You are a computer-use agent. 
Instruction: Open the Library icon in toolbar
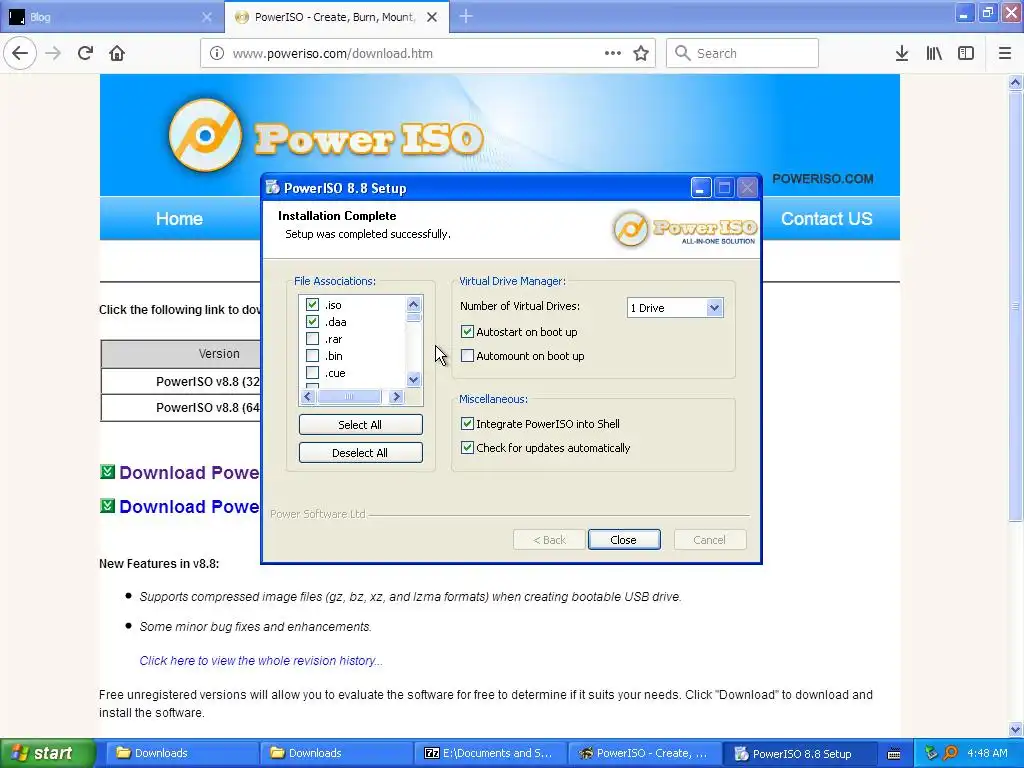coord(934,53)
